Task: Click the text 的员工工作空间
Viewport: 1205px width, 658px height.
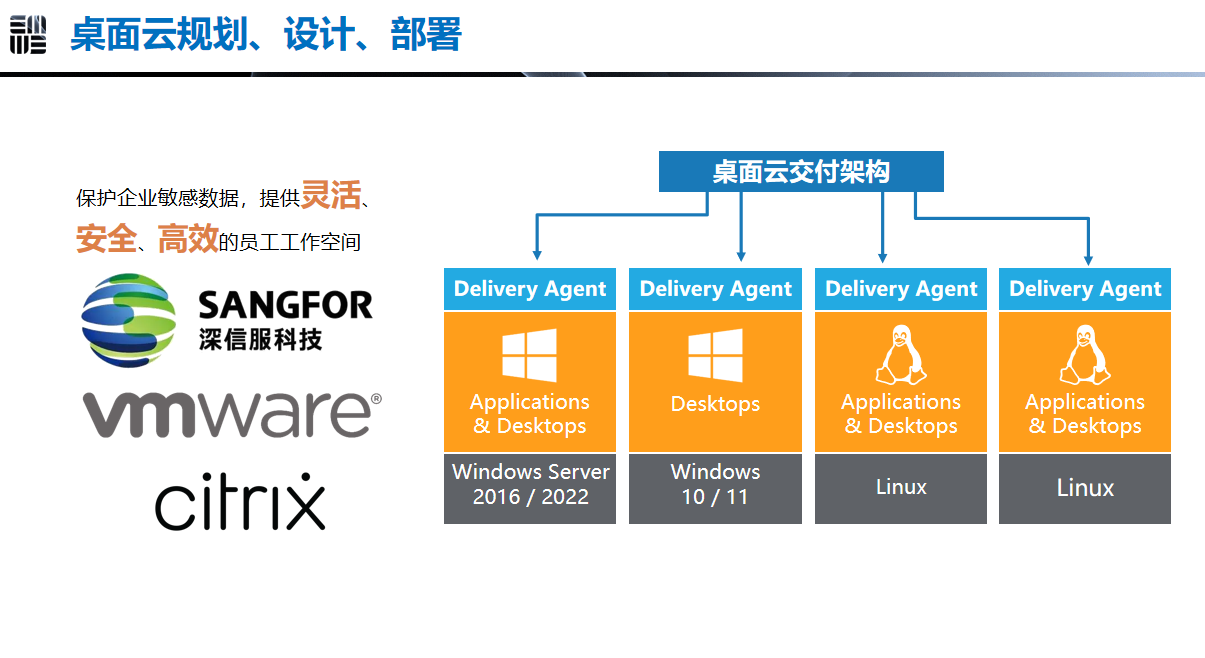Action: pyautogui.click(x=290, y=242)
